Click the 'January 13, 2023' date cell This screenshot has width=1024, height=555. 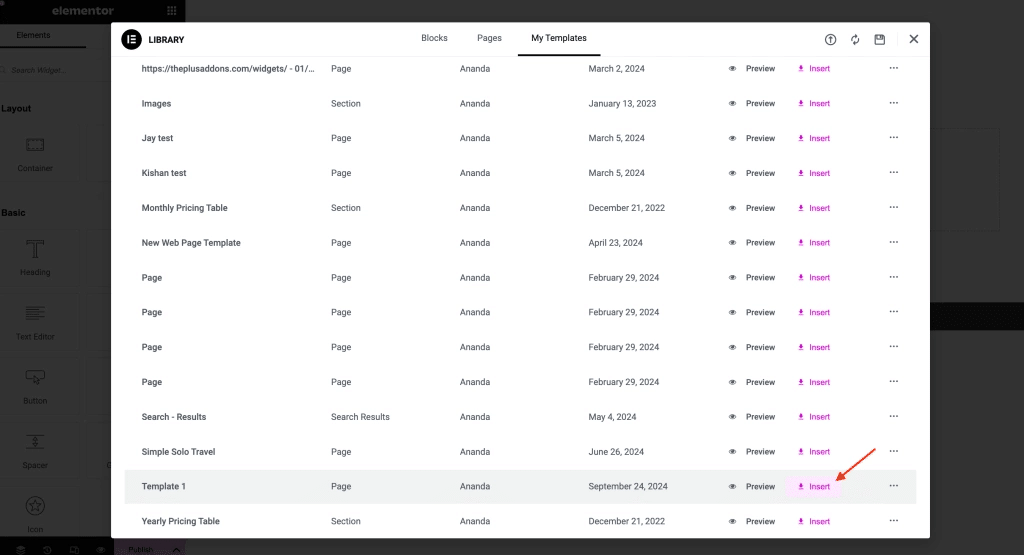(622, 103)
